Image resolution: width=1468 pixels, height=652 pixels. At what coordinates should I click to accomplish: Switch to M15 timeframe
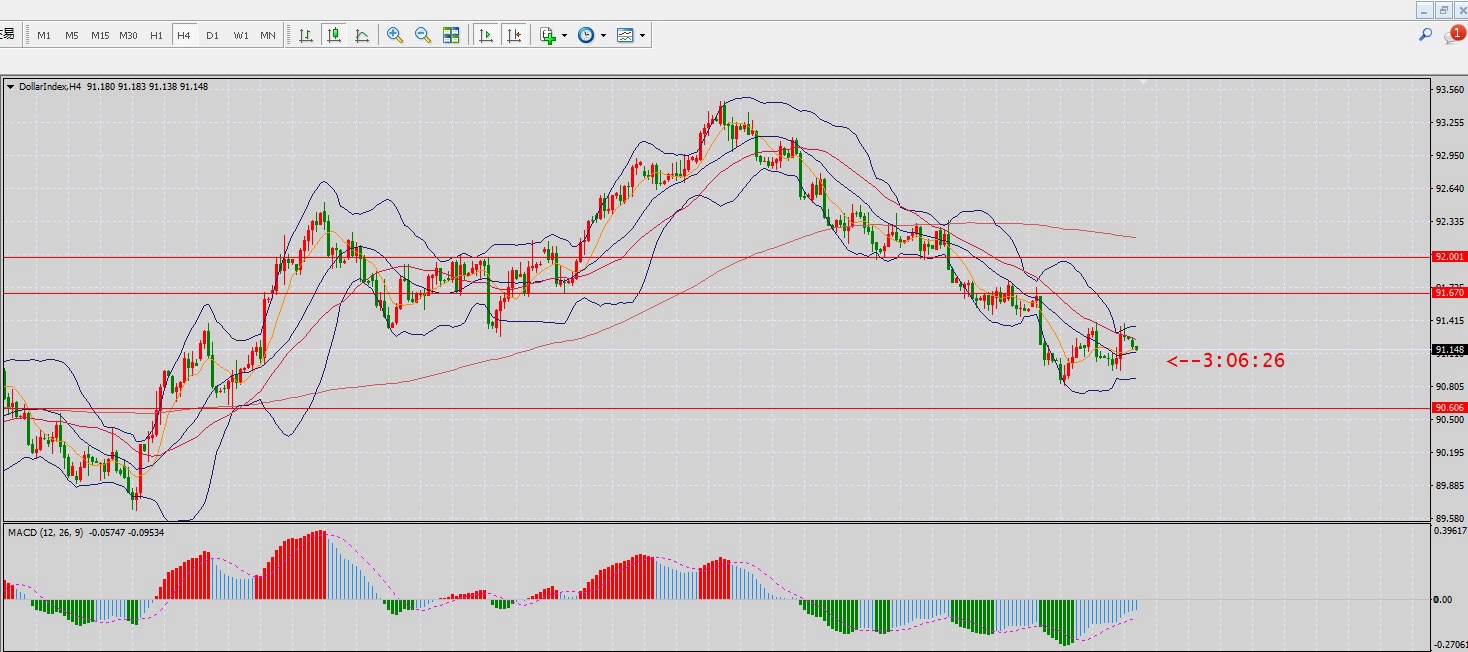point(100,35)
